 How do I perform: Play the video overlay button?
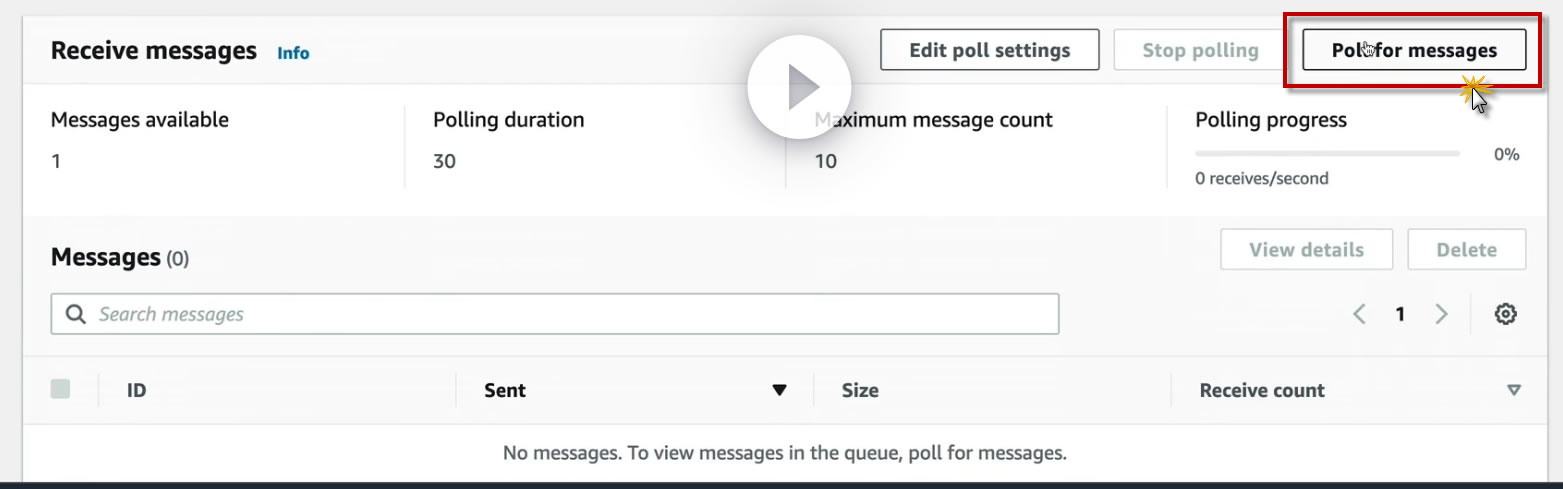(798, 87)
